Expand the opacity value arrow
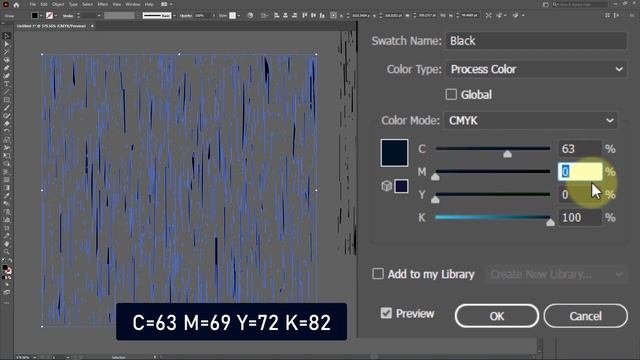The height and width of the screenshot is (360, 640). [x=213, y=16]
